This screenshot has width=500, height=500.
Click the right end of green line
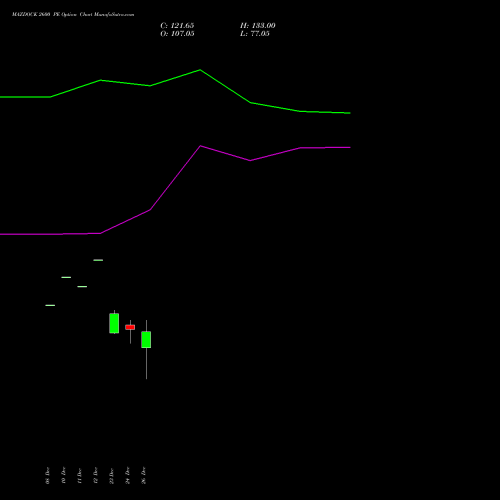349,113
